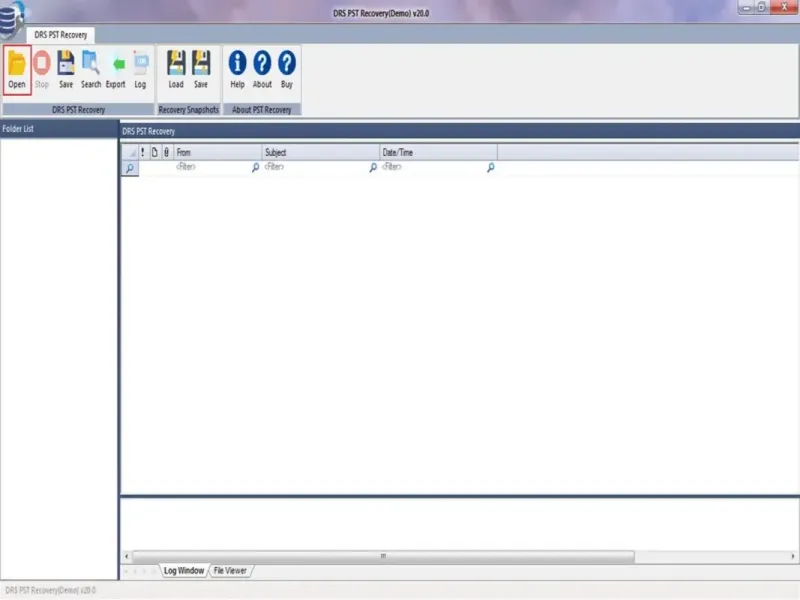Click the Folder List panel header
The image size is (800, 600).
point(59,129)
